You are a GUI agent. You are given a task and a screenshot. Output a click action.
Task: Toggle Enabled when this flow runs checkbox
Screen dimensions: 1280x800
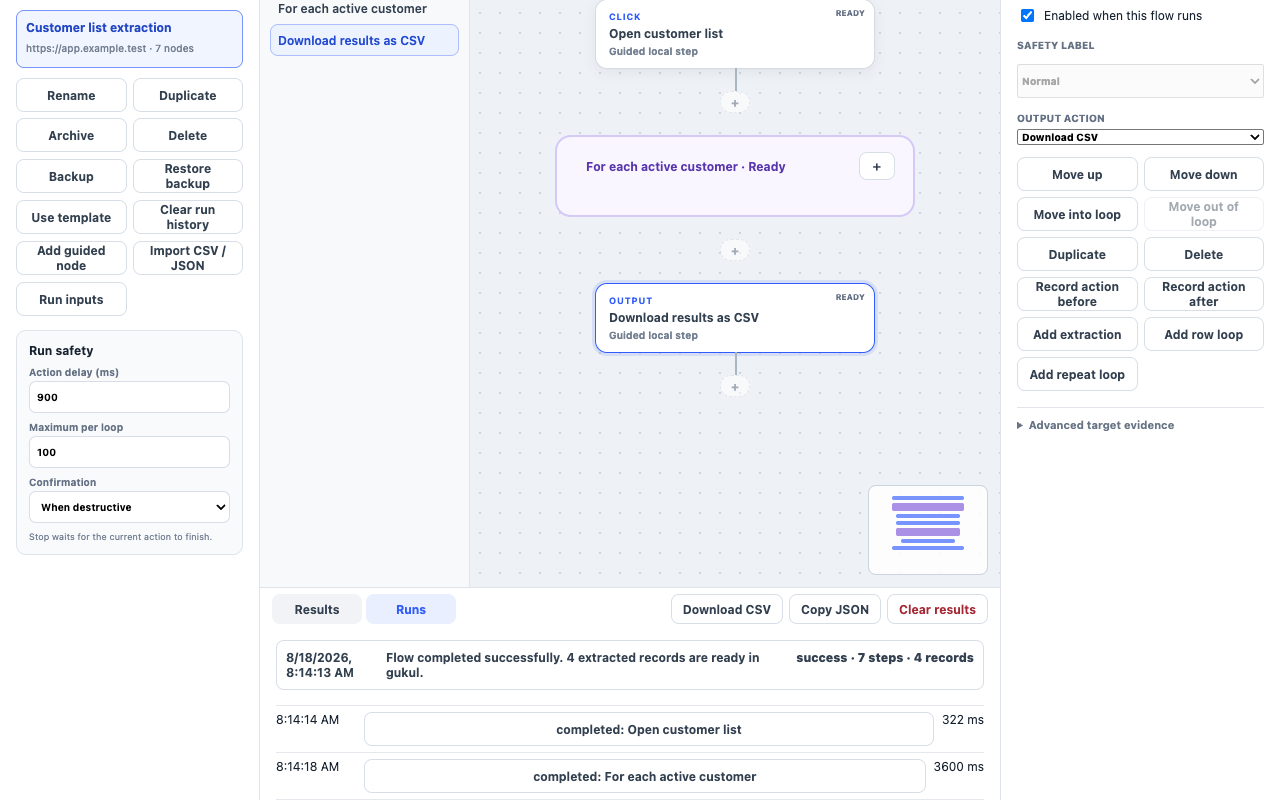1027,15
